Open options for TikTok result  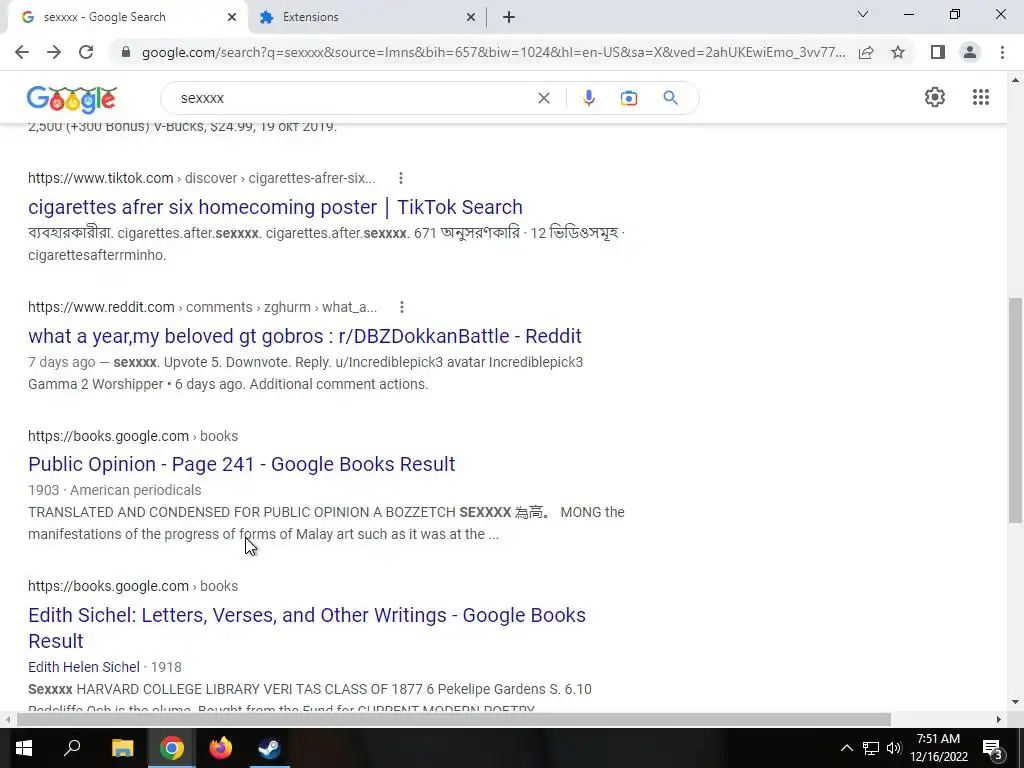pyautogui.click(x=400, y=178)
